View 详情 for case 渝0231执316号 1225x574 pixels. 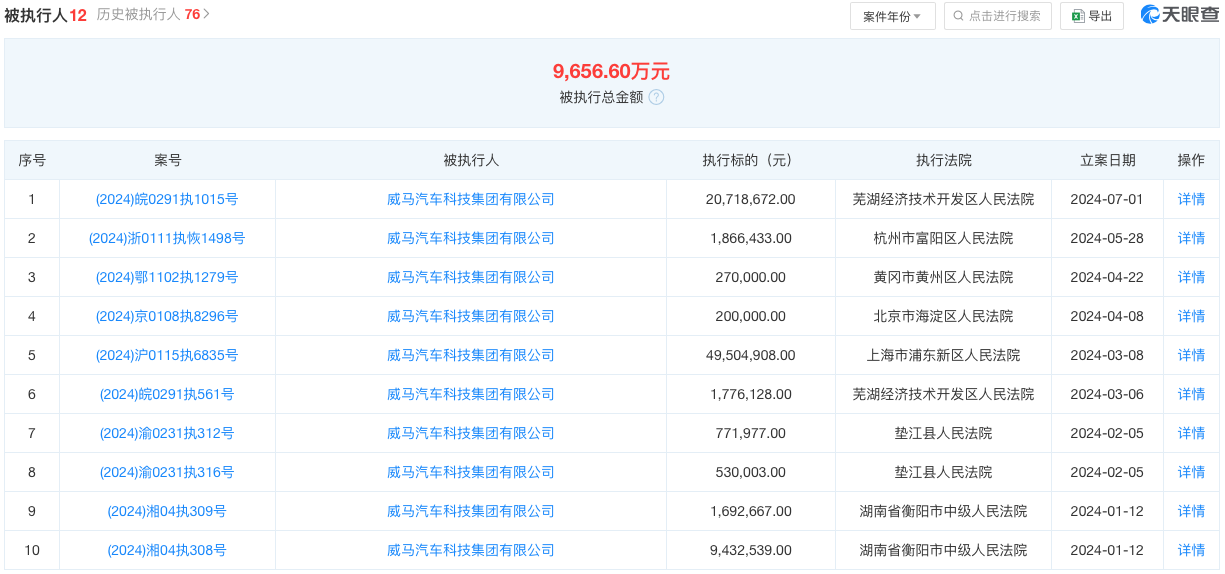tap(1191, 472)
